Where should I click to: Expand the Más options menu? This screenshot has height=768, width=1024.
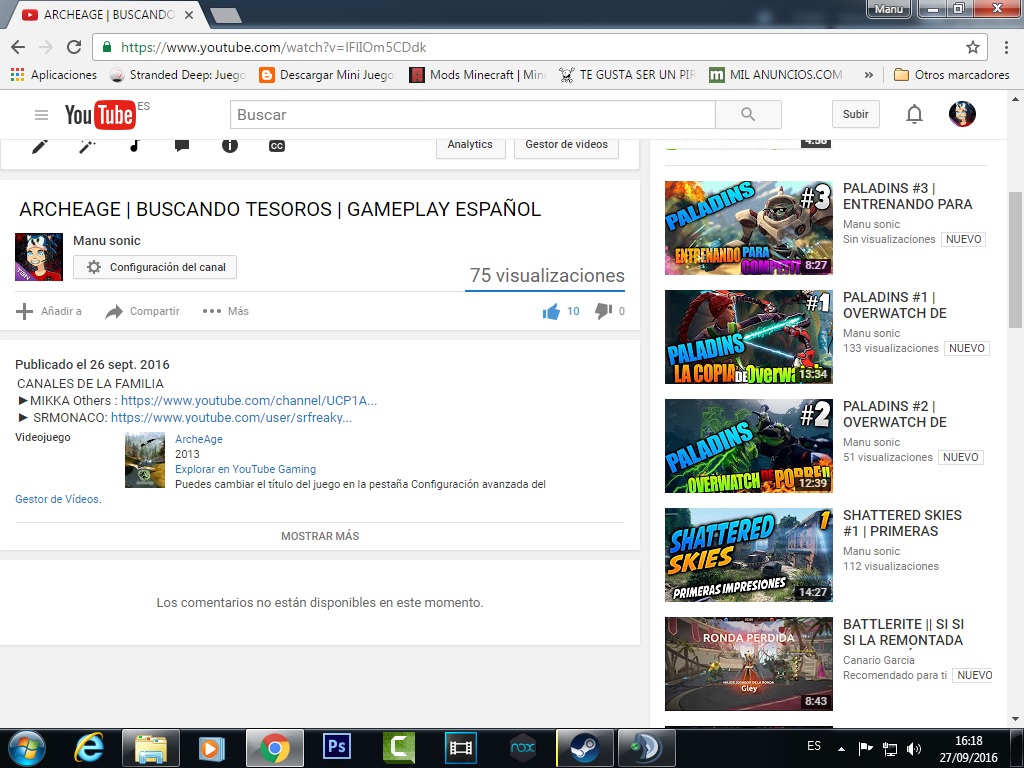click(x=225, y=312)
